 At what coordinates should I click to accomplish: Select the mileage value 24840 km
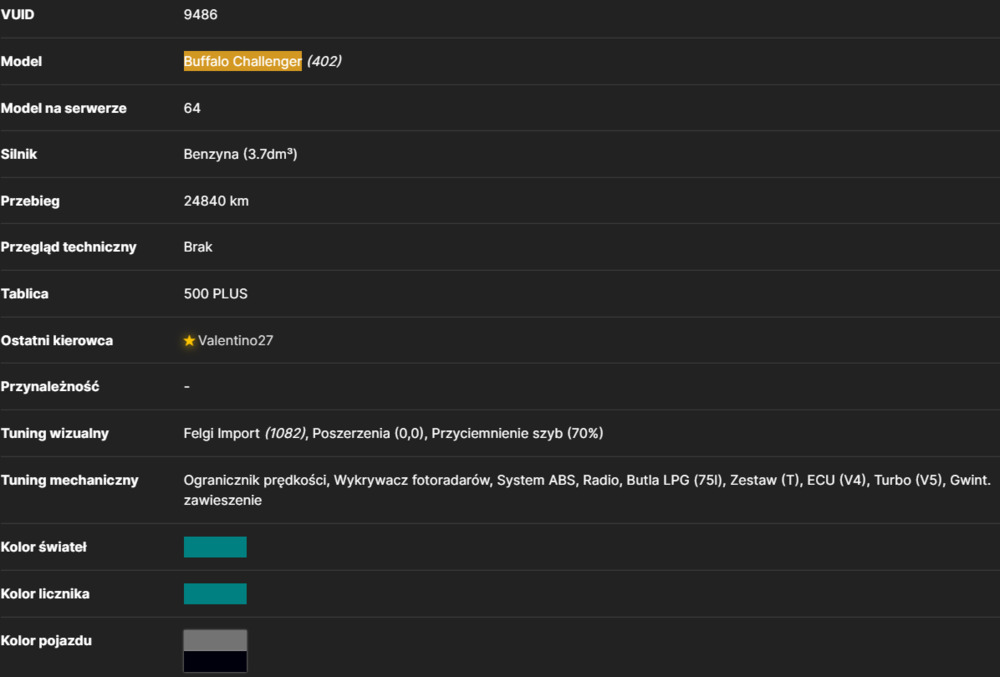(216, 201)
